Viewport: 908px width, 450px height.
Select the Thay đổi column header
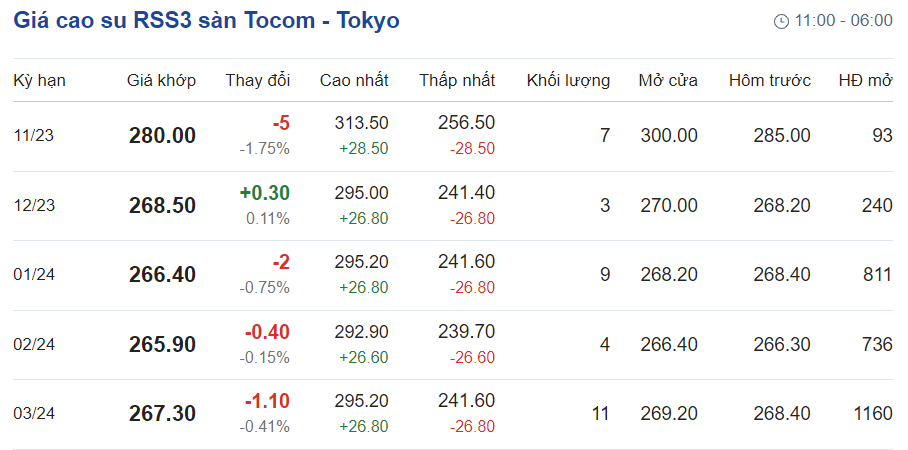pos(257,80)
